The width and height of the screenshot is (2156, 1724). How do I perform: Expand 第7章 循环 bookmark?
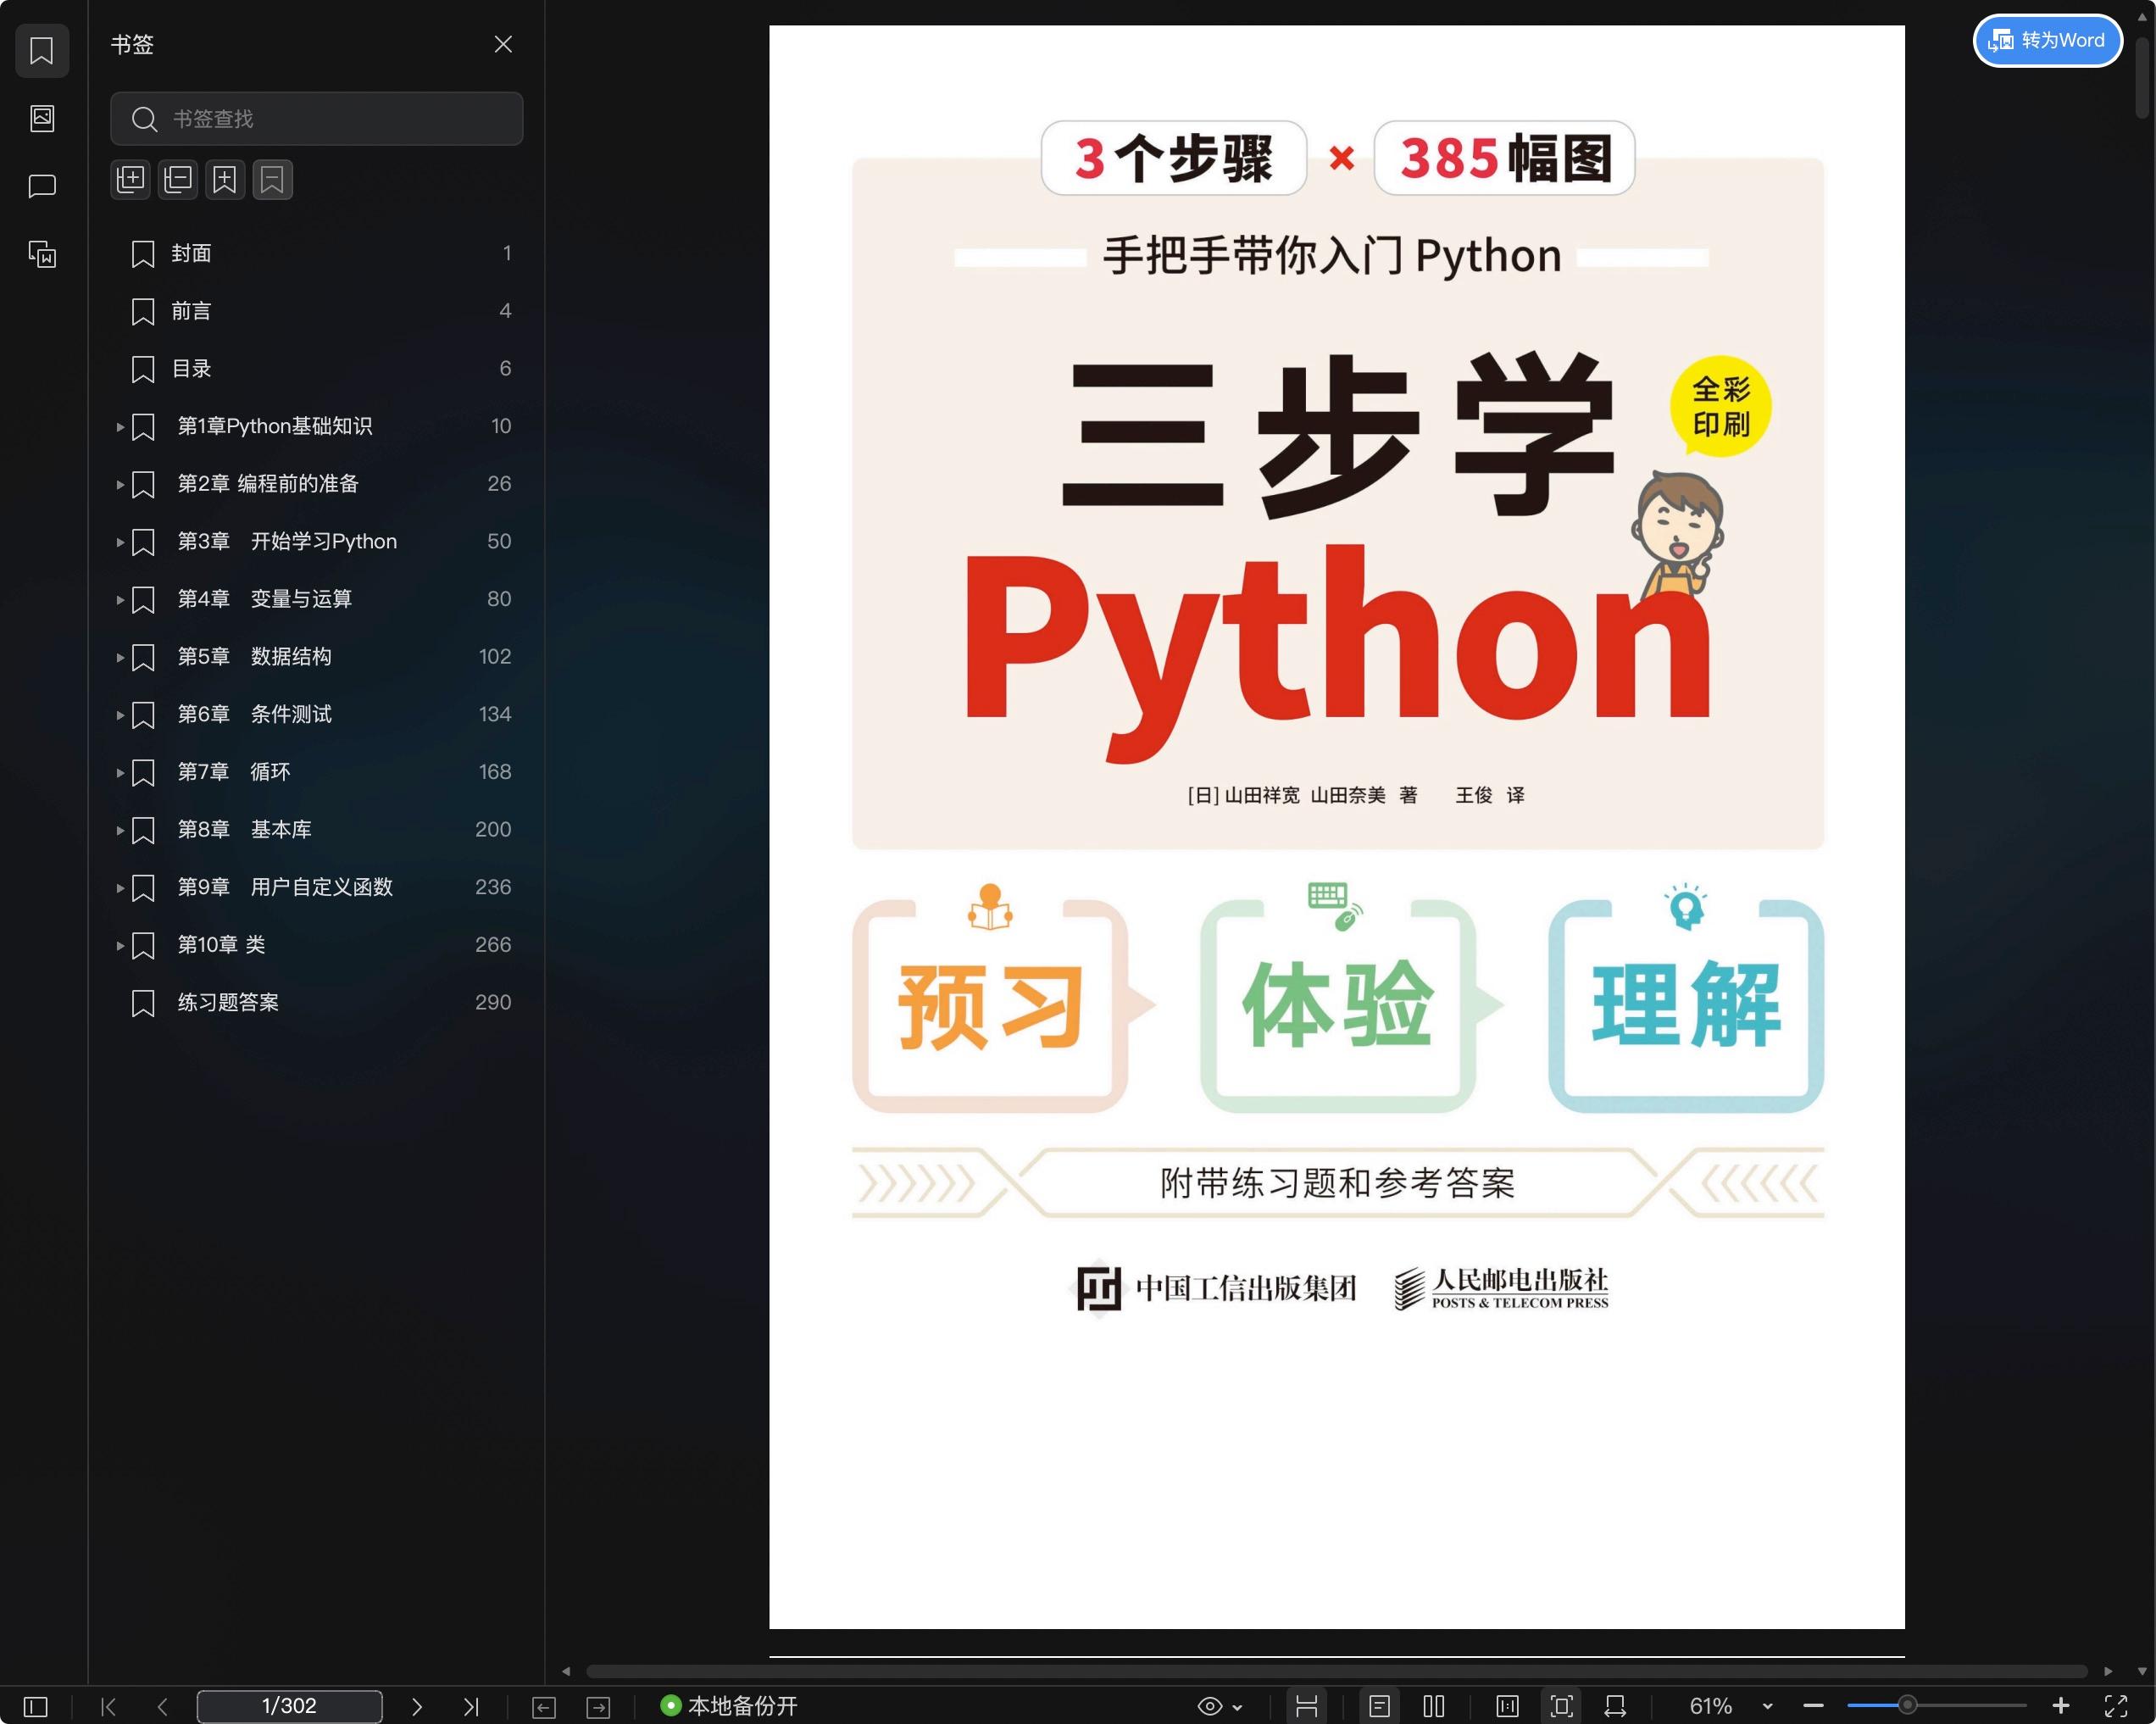point(120,772)
